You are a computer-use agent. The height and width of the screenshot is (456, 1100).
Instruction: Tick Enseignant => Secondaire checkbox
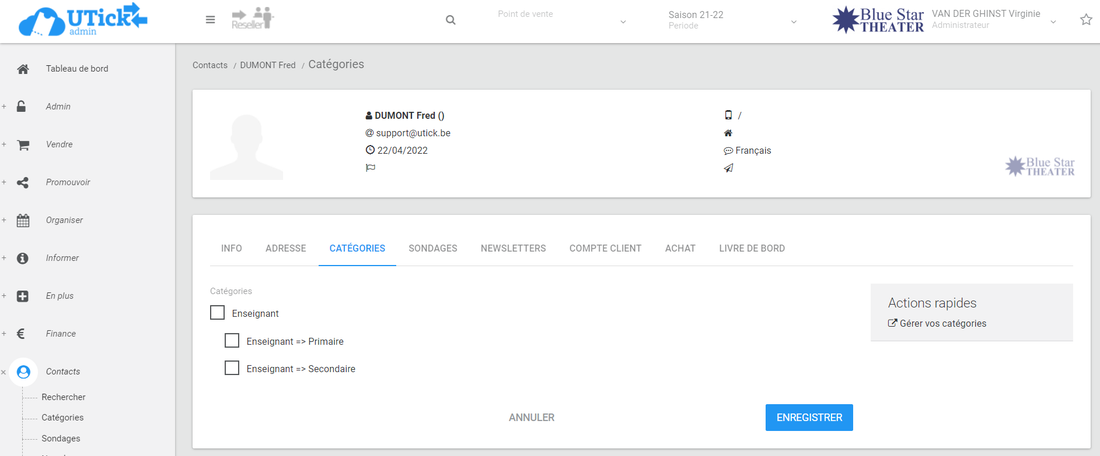click(232, 368)
